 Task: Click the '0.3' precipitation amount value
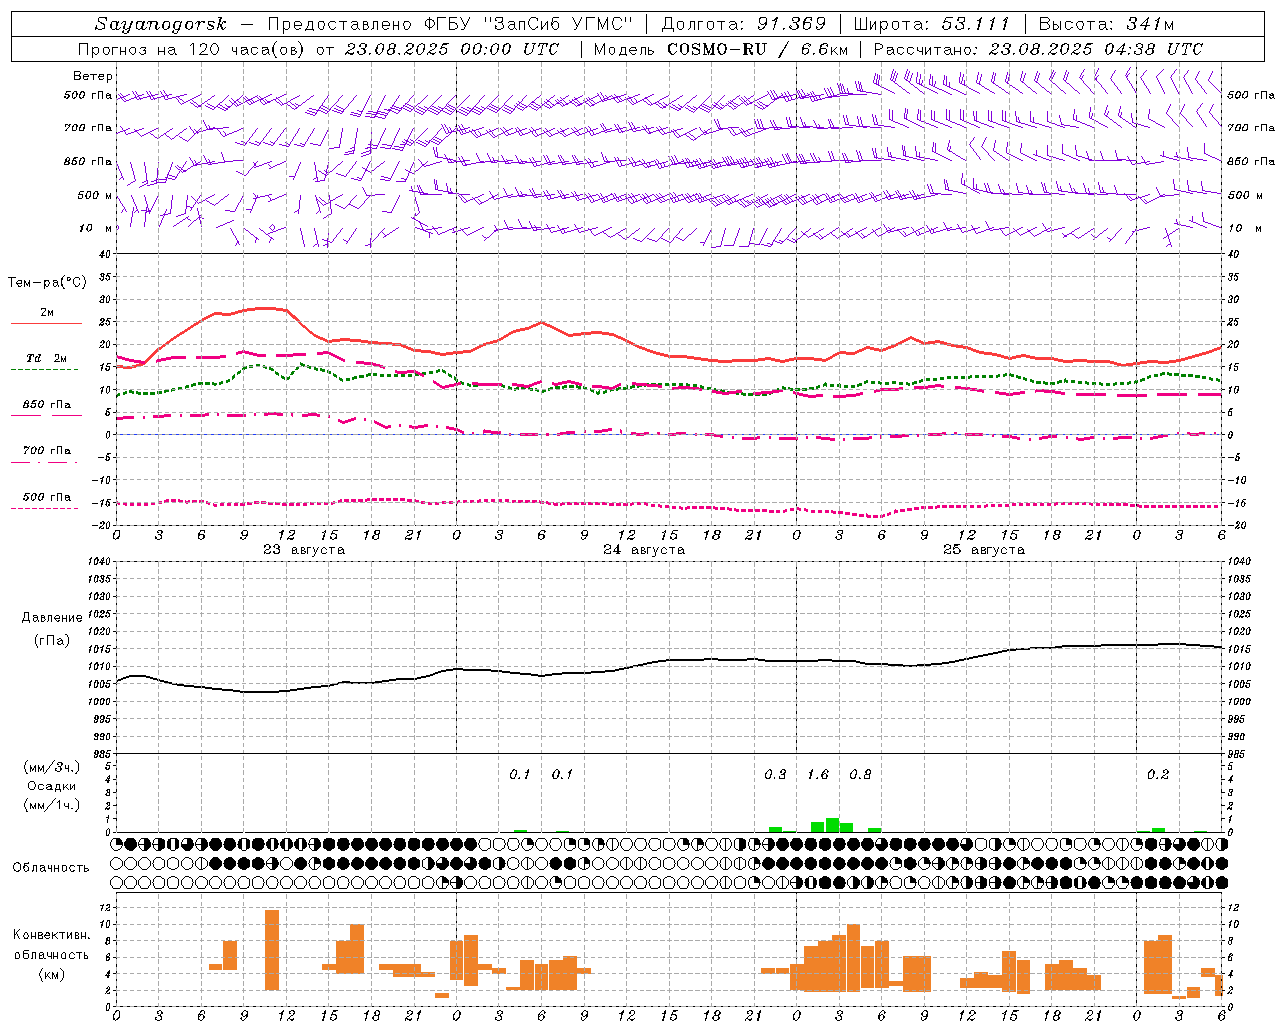(x=775, y=774)
